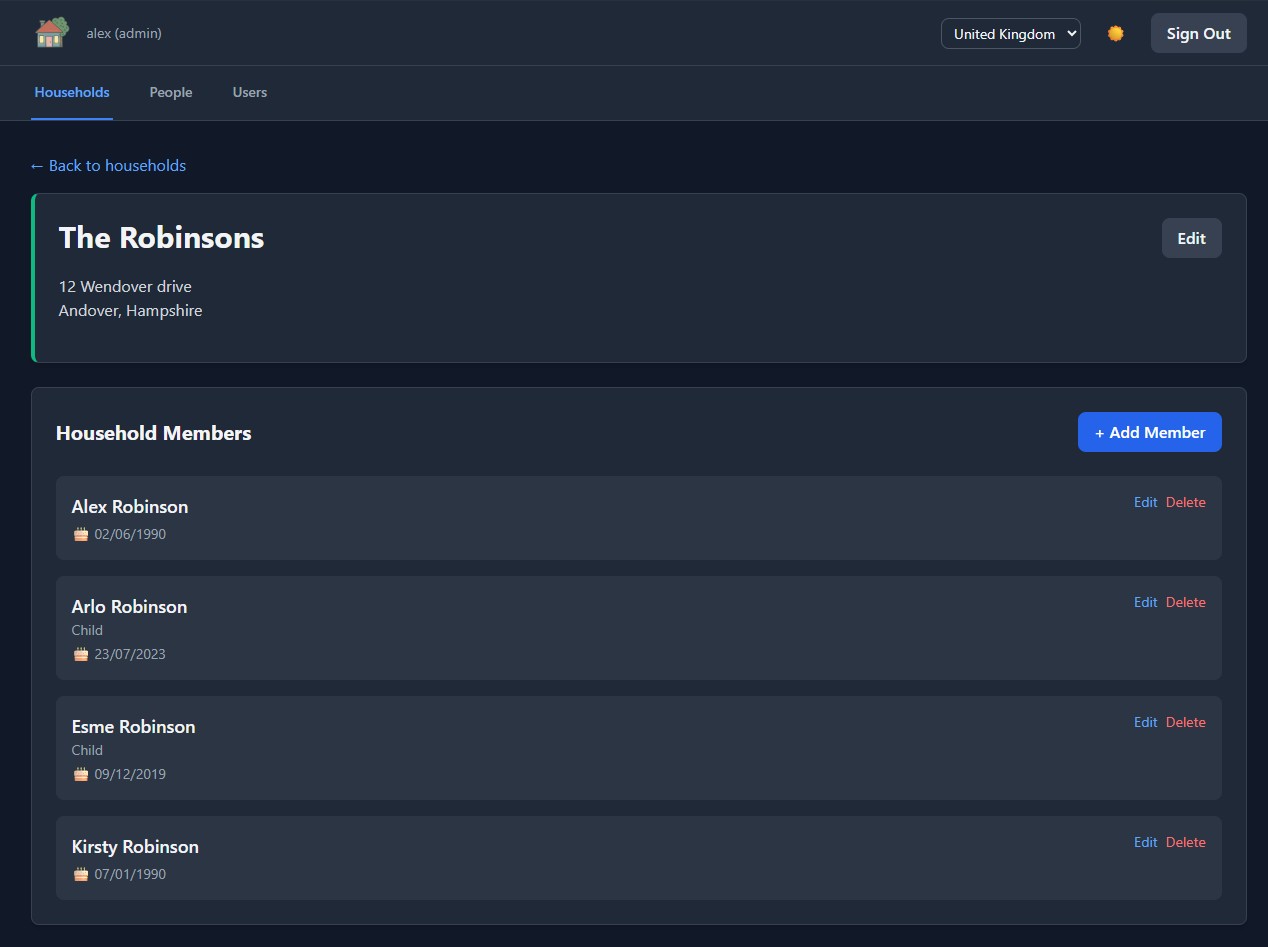Edit The Robinsons household details
This screenshot has height=947, width=1268.
1191,238
